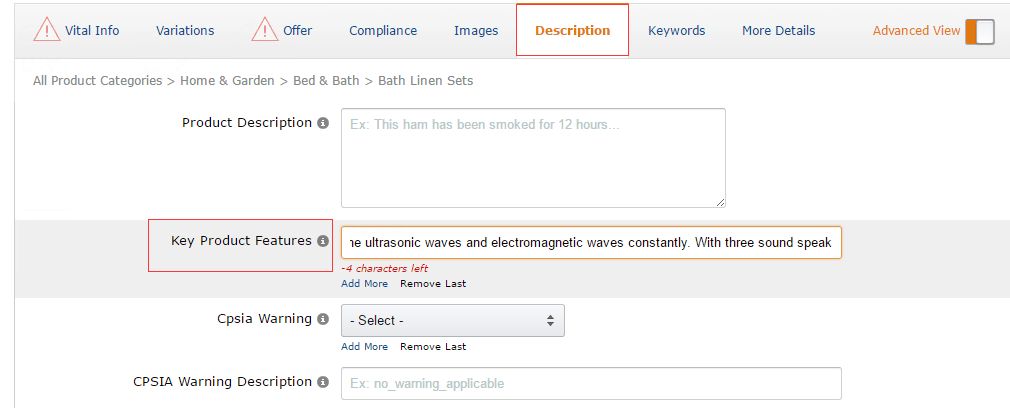
Task: Click Remove Last under Key Product Features
Action: click(433, 284)
